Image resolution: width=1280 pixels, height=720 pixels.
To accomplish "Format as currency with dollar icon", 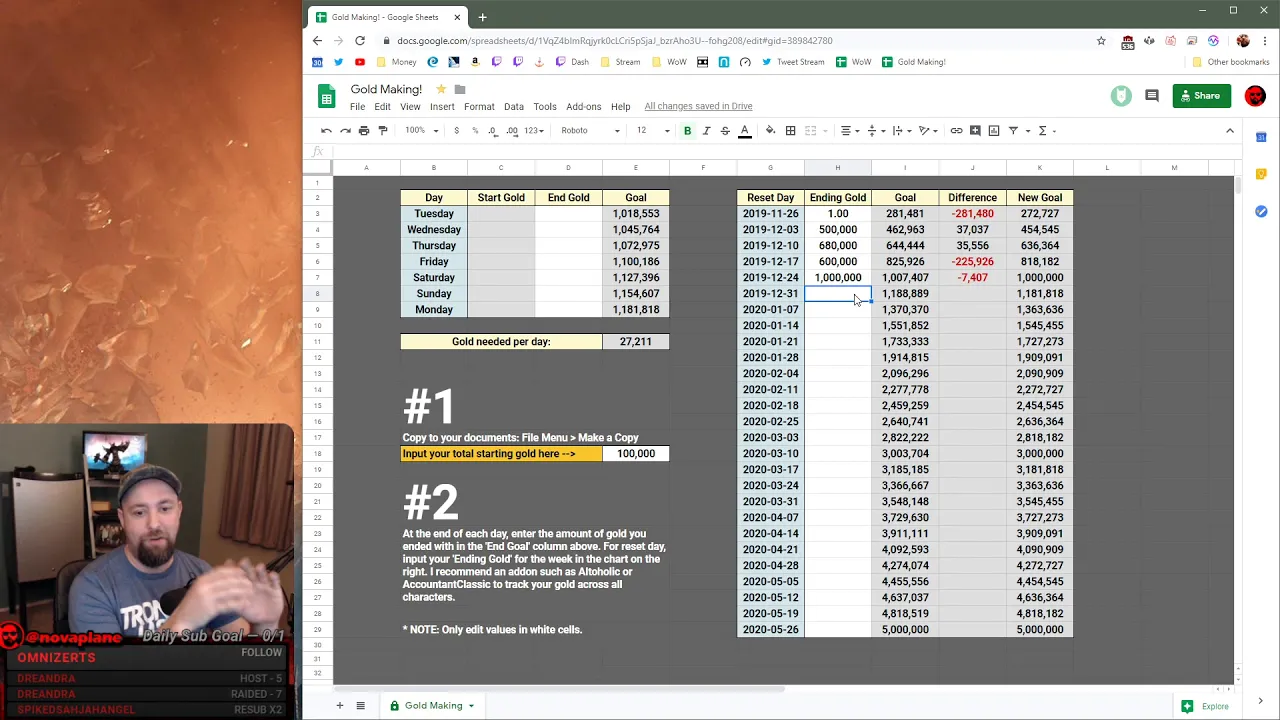I will coord(456,130).
